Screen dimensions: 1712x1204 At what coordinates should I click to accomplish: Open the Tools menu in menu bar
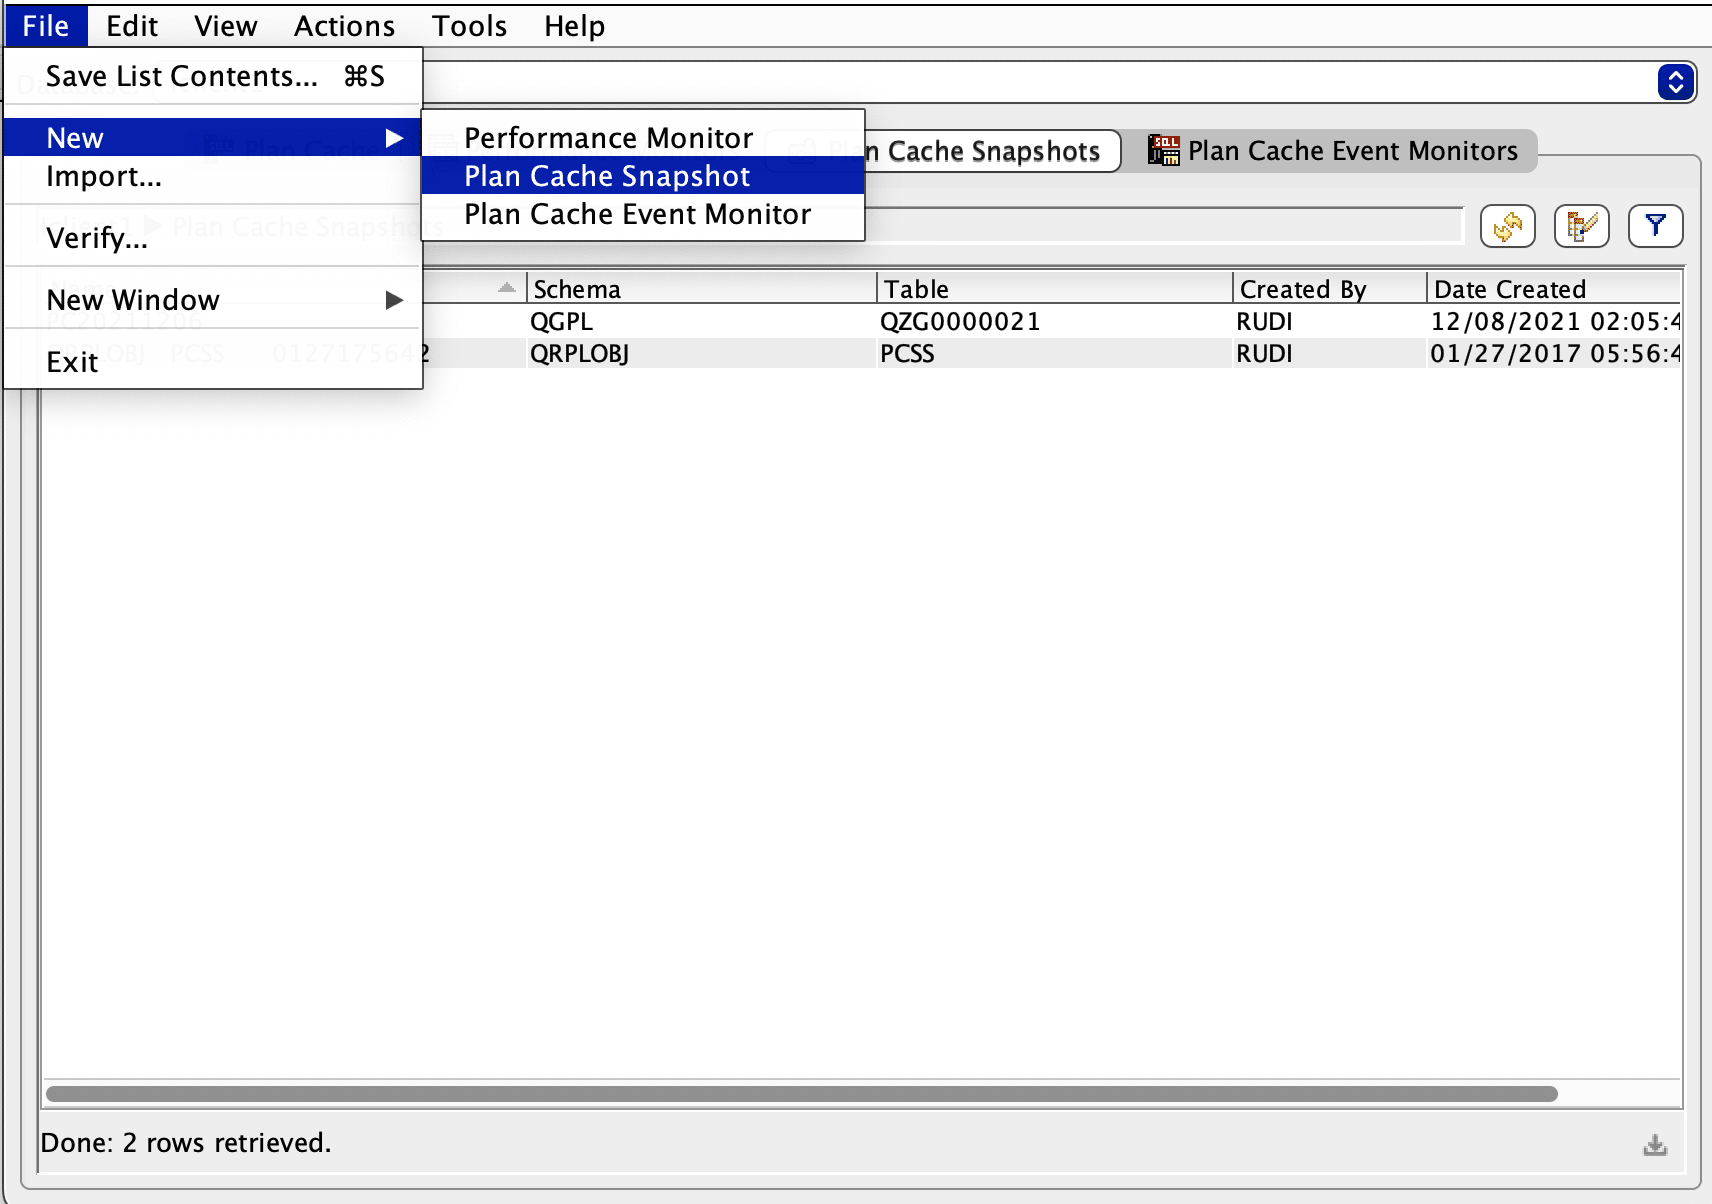(x=469, y=26)
